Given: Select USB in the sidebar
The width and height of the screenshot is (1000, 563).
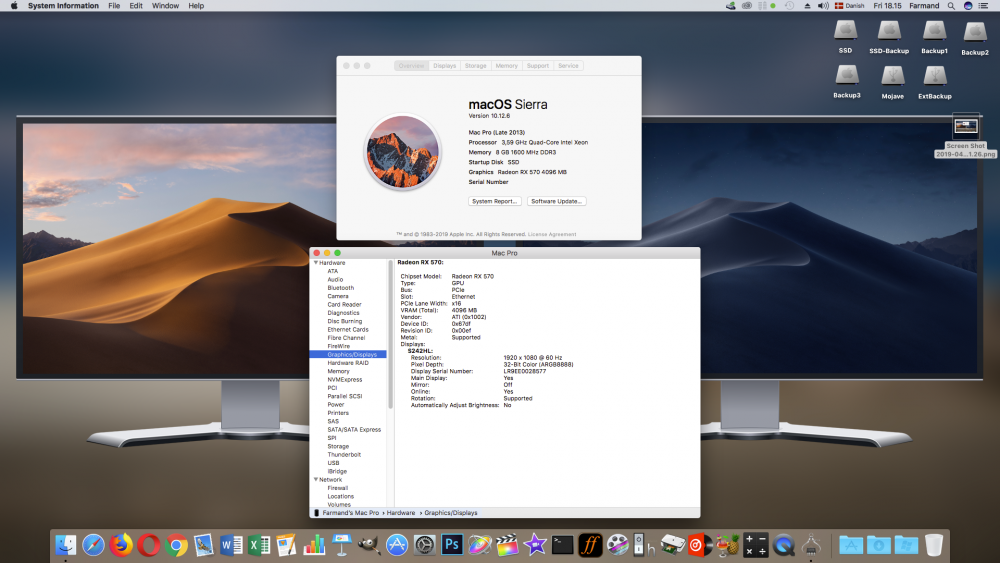Looking at the screenshot, I should 334,463.
